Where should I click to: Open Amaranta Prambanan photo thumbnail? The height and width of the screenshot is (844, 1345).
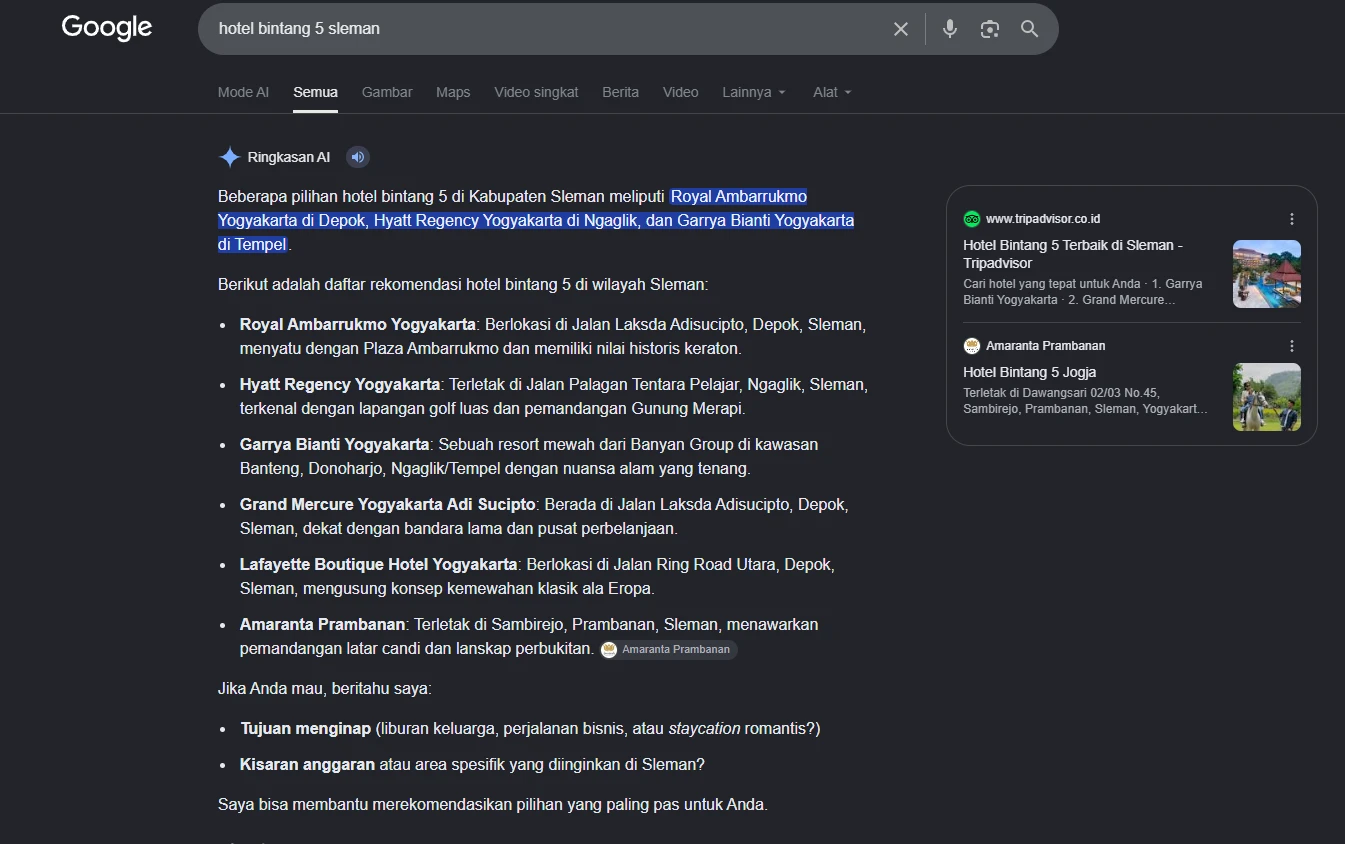(x=1267, y=397)
